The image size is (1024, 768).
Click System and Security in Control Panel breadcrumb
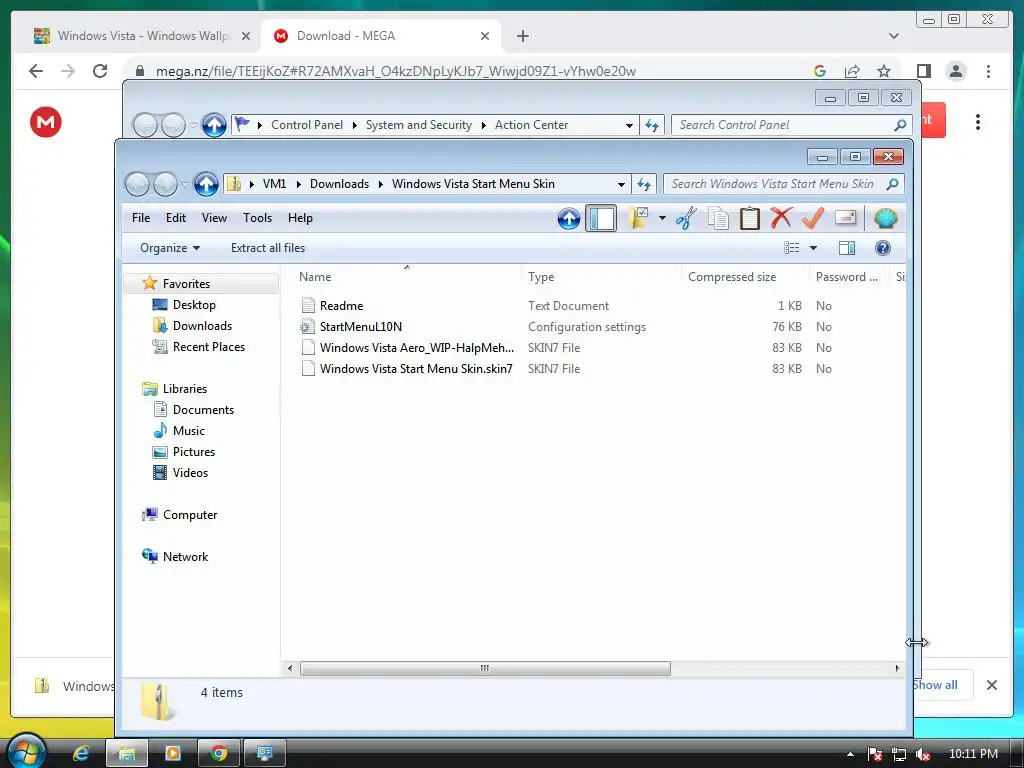[x=419, y=125]
